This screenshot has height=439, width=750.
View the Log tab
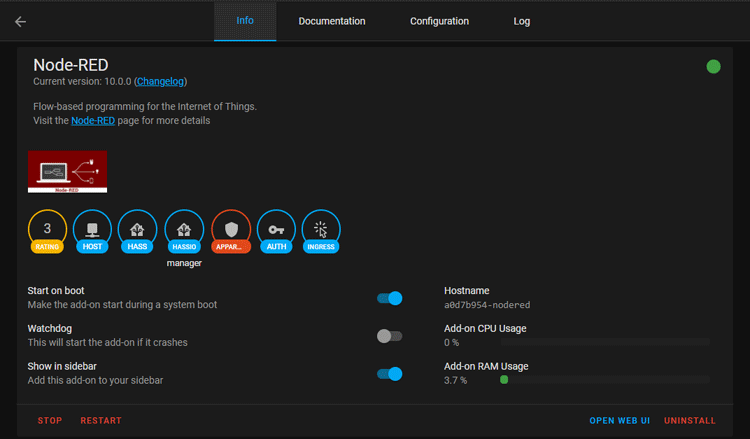(x=522, y=21)
